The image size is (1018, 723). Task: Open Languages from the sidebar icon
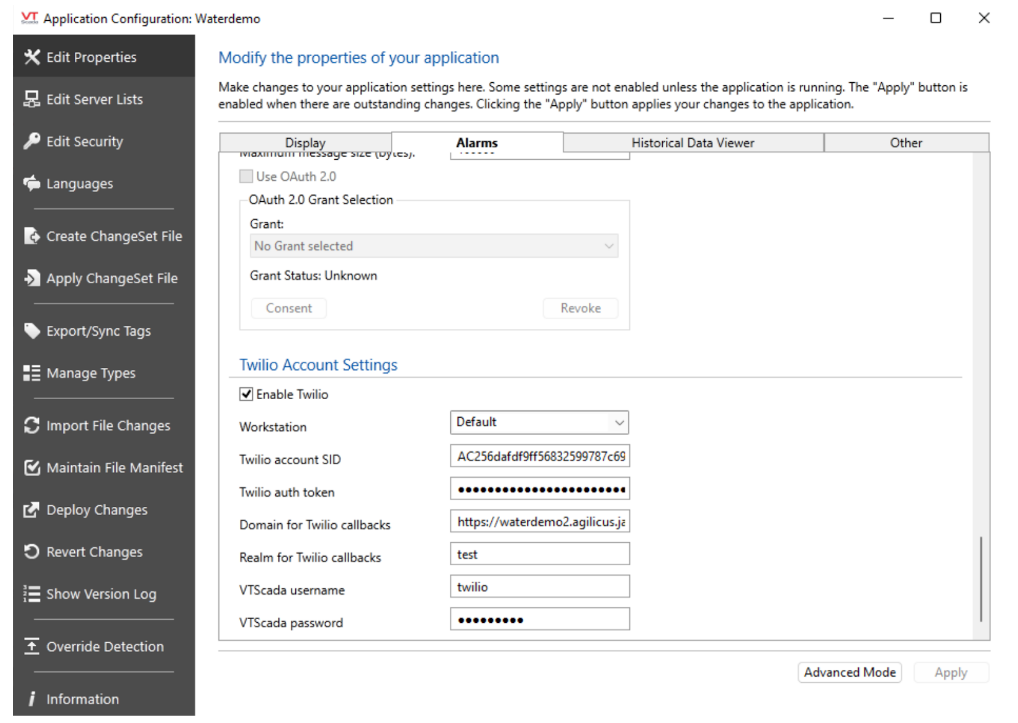pyautogui.click(x=31, y=183)
